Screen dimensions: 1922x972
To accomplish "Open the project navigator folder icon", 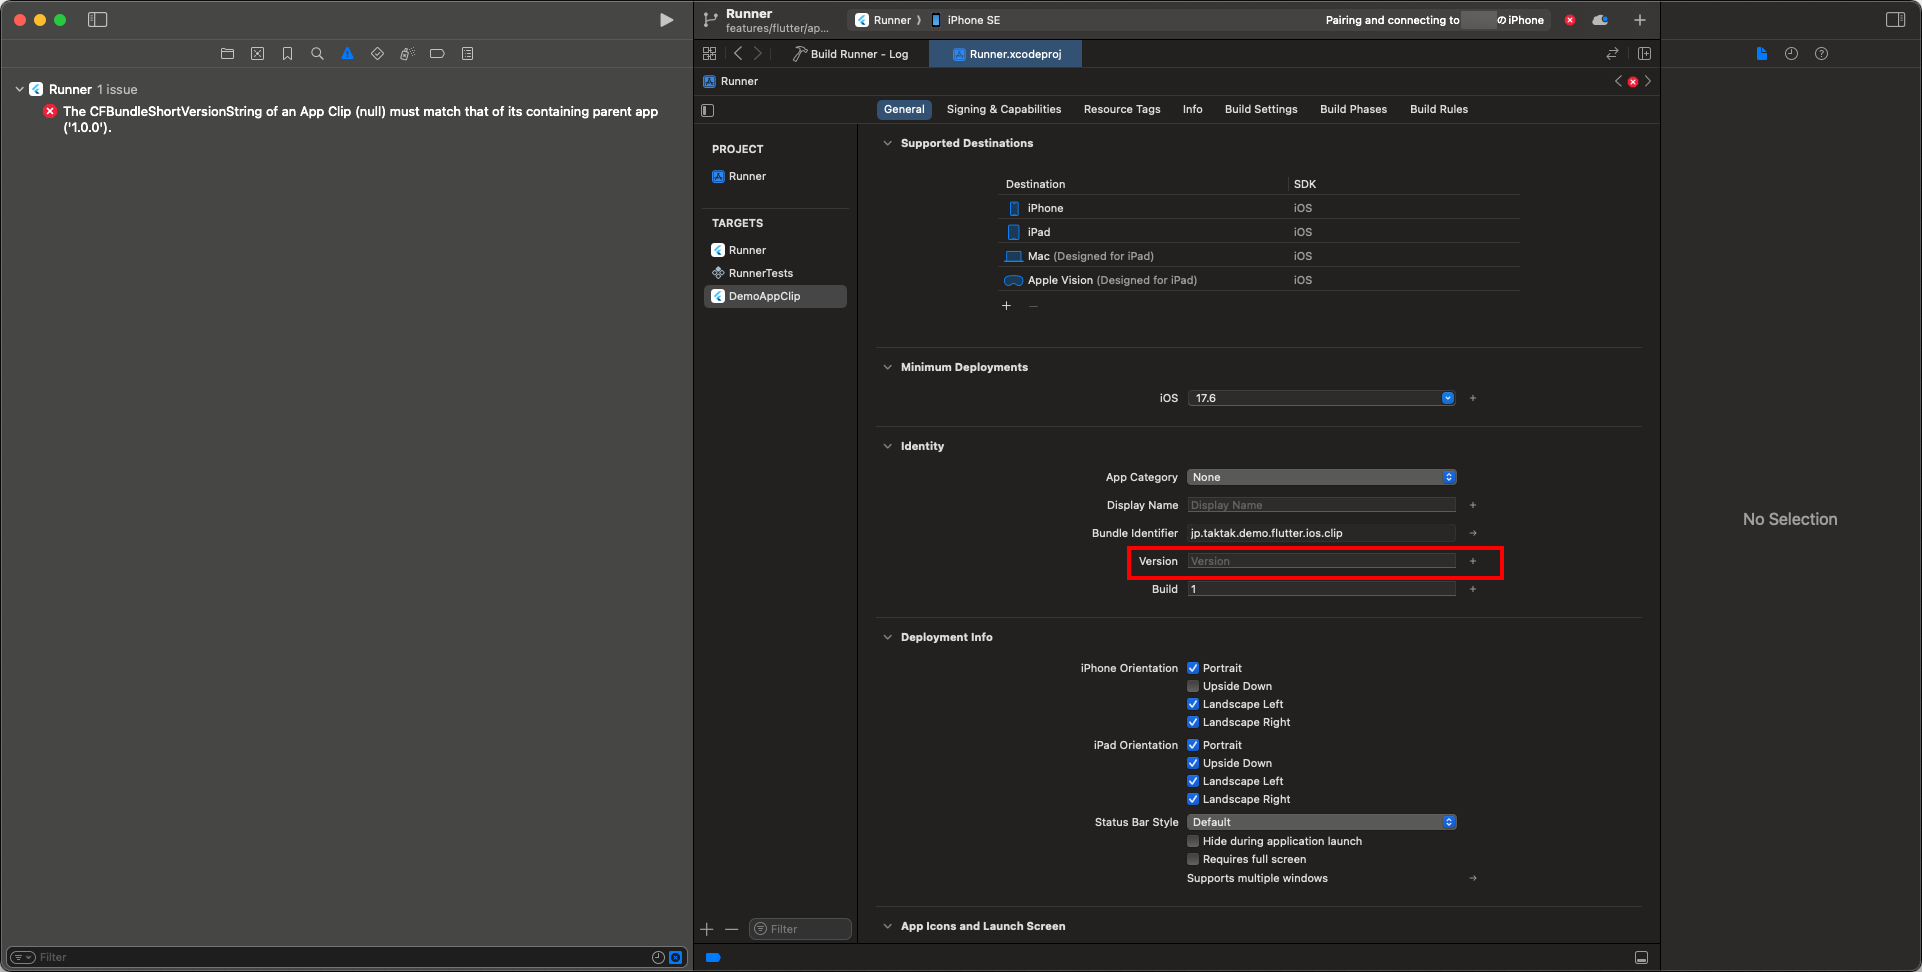I will point(227,54).
